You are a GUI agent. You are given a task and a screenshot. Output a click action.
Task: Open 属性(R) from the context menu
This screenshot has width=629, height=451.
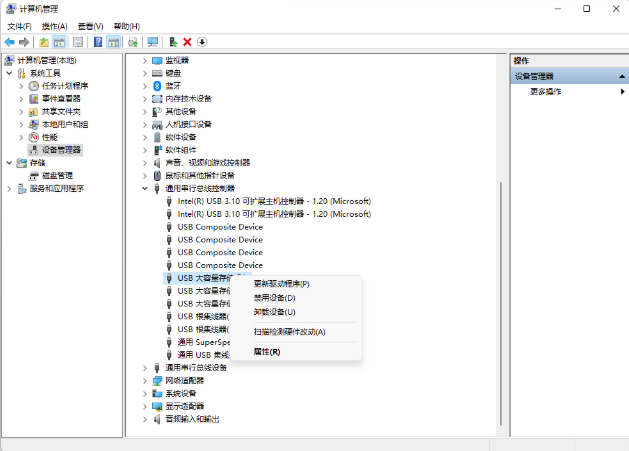point(267,352)
